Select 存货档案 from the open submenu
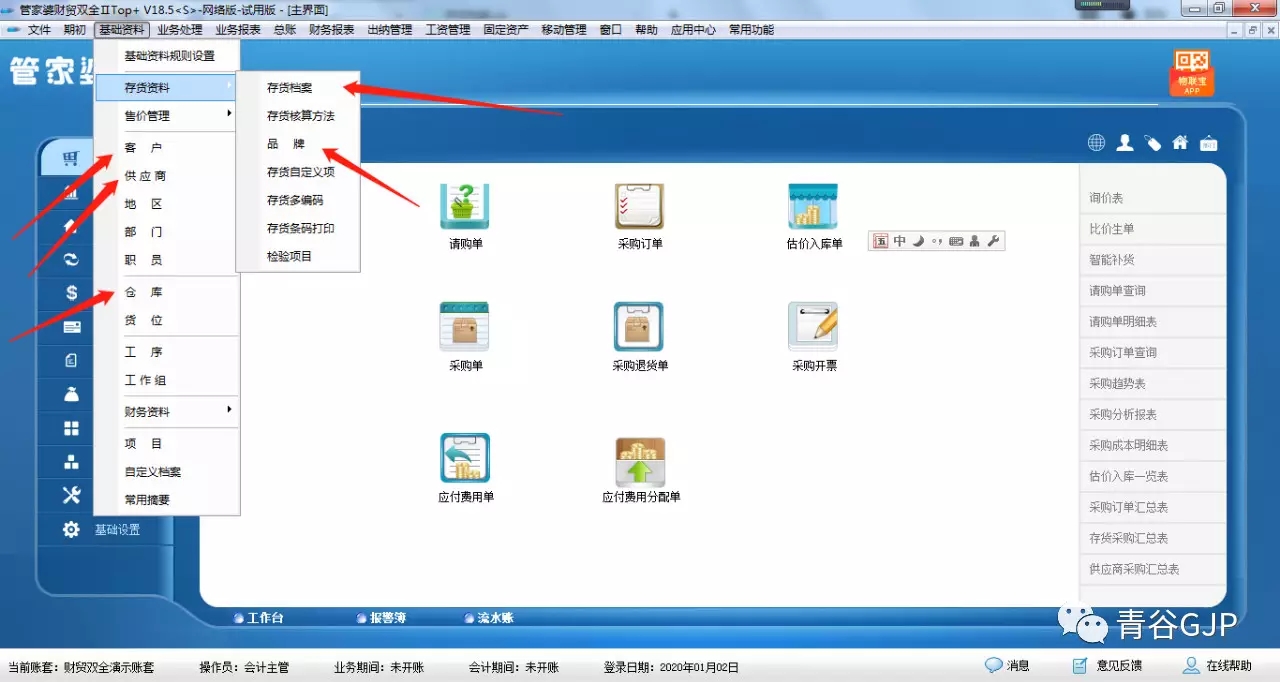The width and height of the screenshot is (1280, 682). click(x=290, y=88)
